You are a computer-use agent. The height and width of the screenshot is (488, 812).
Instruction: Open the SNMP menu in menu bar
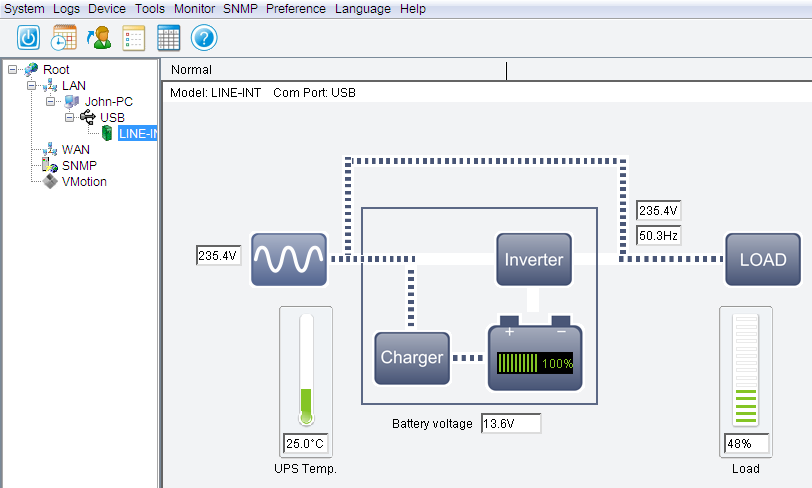coord(240,9)
